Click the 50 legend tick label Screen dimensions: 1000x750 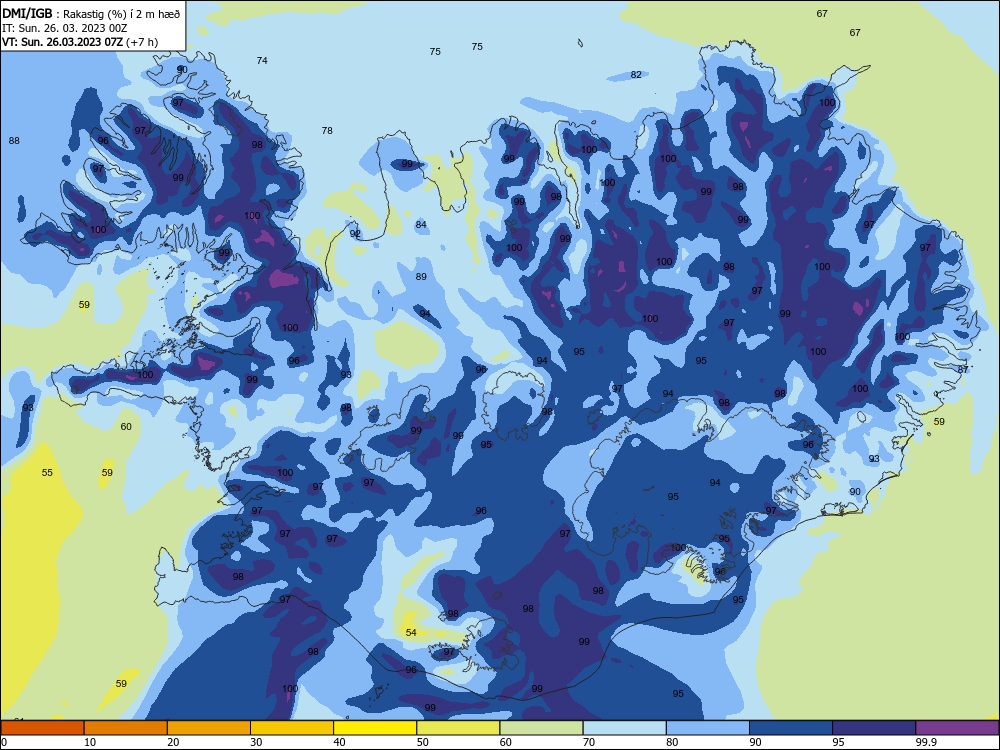point(422,742)
